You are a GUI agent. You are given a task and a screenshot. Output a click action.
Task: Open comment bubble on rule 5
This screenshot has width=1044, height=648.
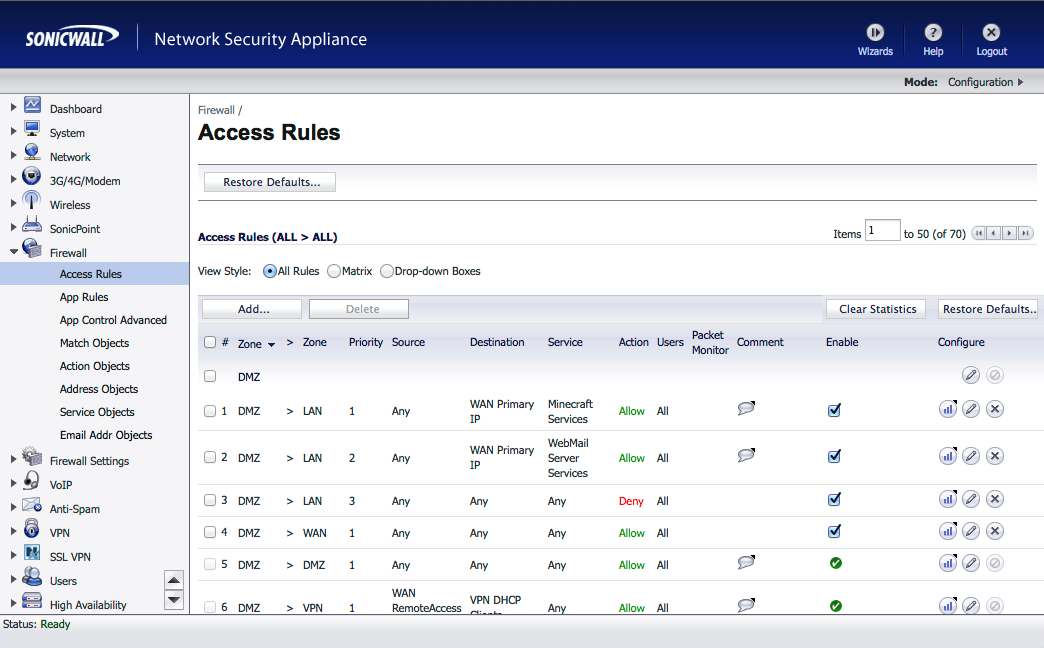tap(746, 562)
